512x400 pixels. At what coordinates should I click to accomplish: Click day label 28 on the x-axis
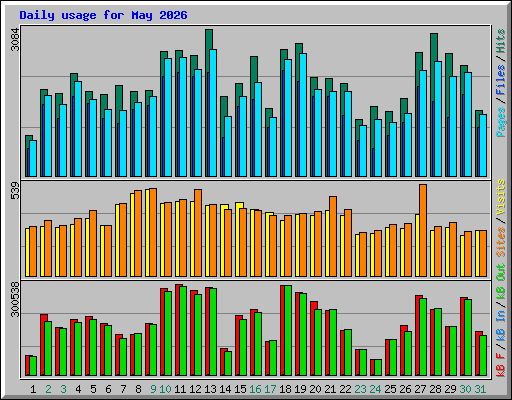[435, 389]
